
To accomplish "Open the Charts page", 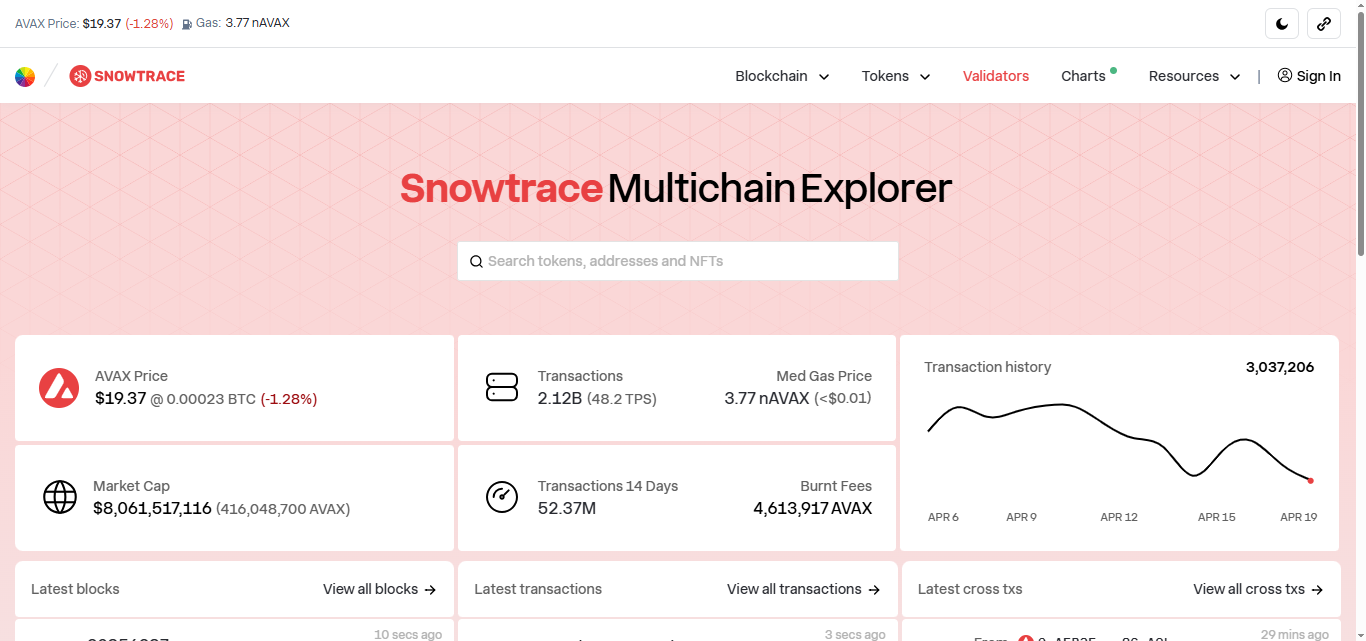I will pyautogui.click(x=1083, y=76).
